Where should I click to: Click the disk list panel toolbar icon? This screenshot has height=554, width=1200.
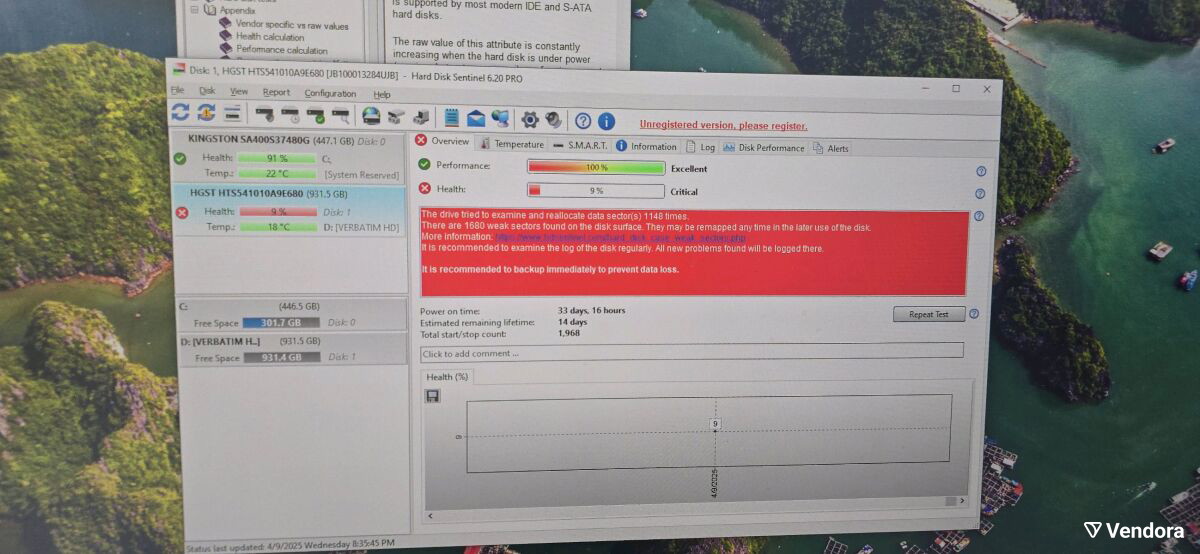tap(232, 114)
